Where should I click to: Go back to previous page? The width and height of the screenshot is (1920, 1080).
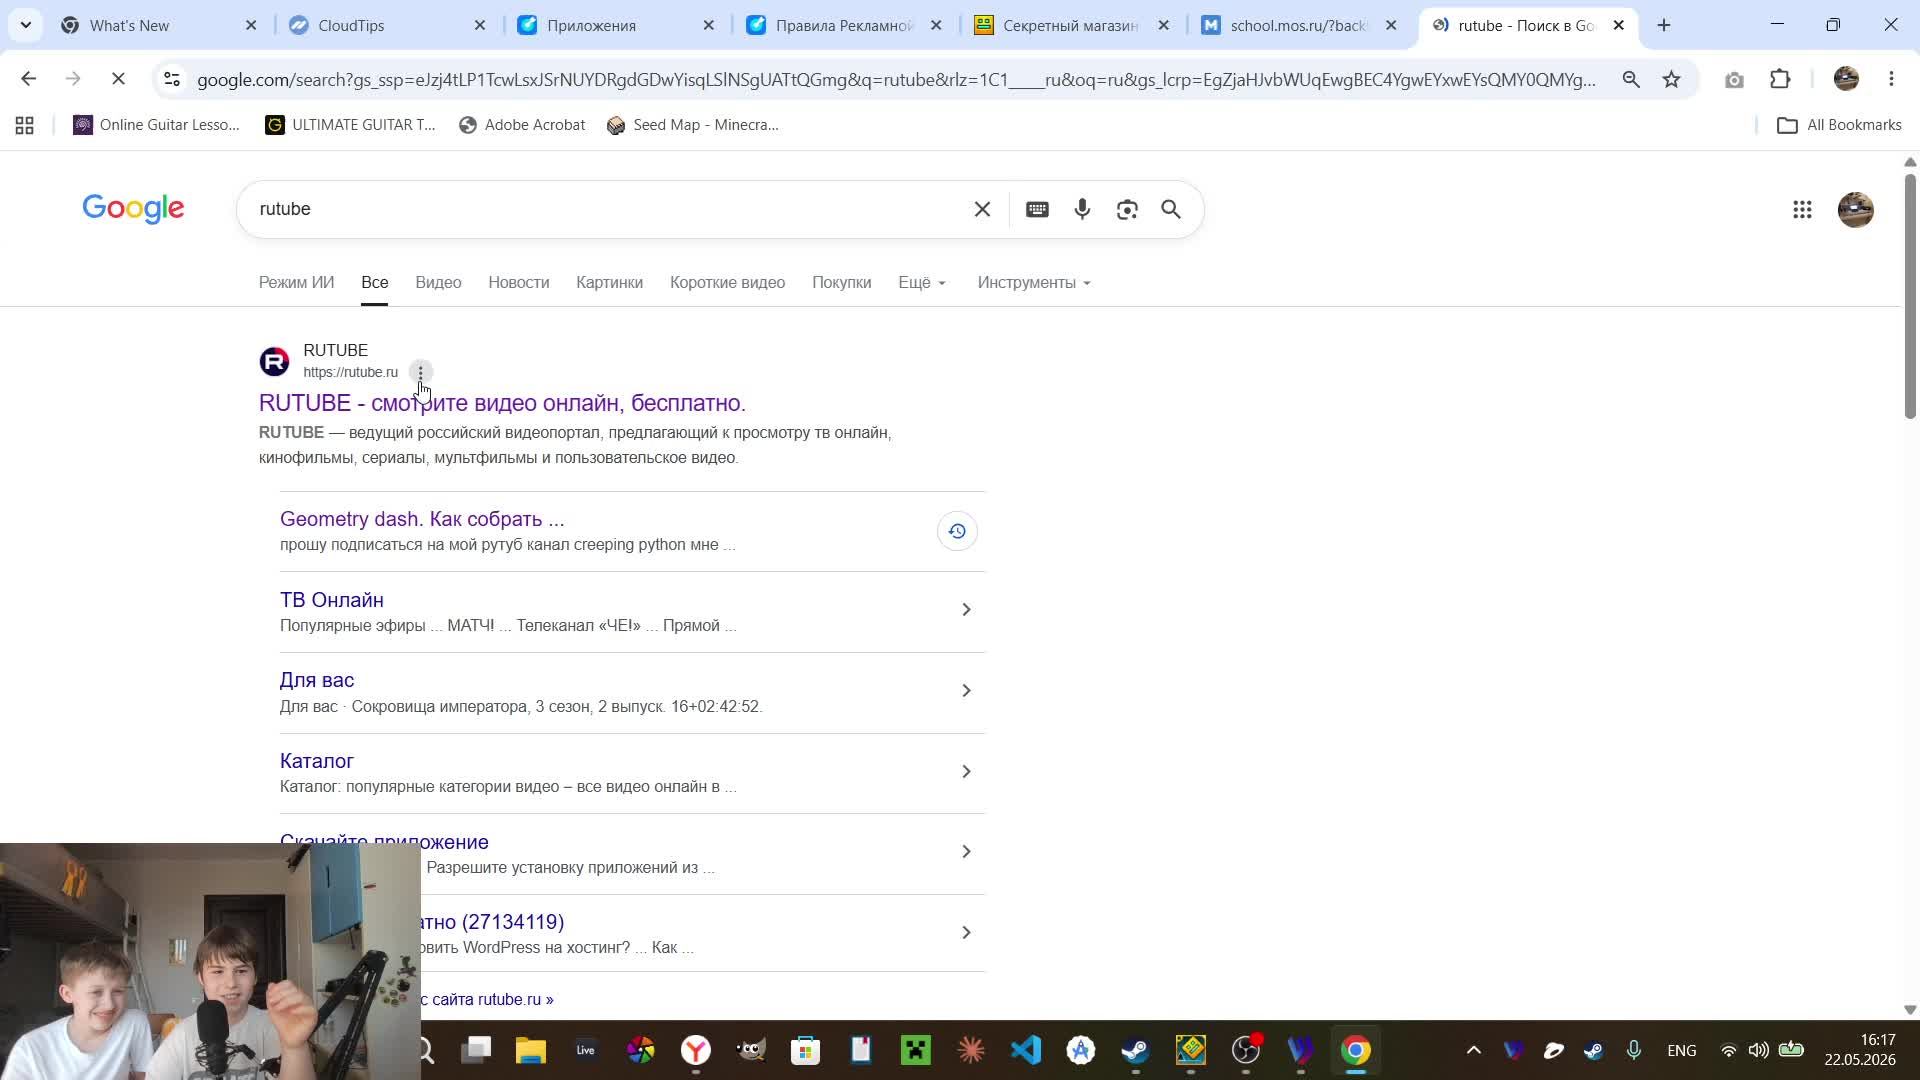[x=28, y=79]
